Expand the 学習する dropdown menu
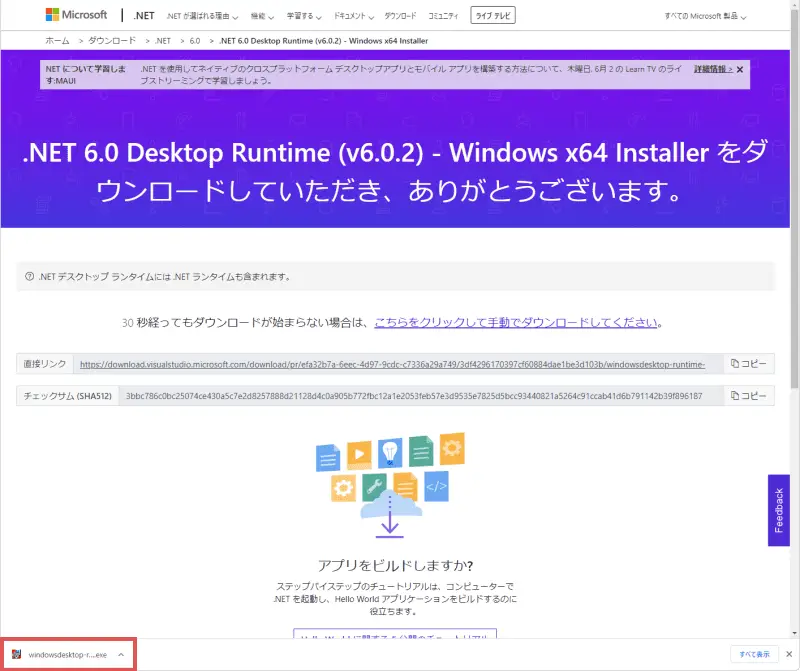The width and height of the screenshot is (800, 671). 304,16
